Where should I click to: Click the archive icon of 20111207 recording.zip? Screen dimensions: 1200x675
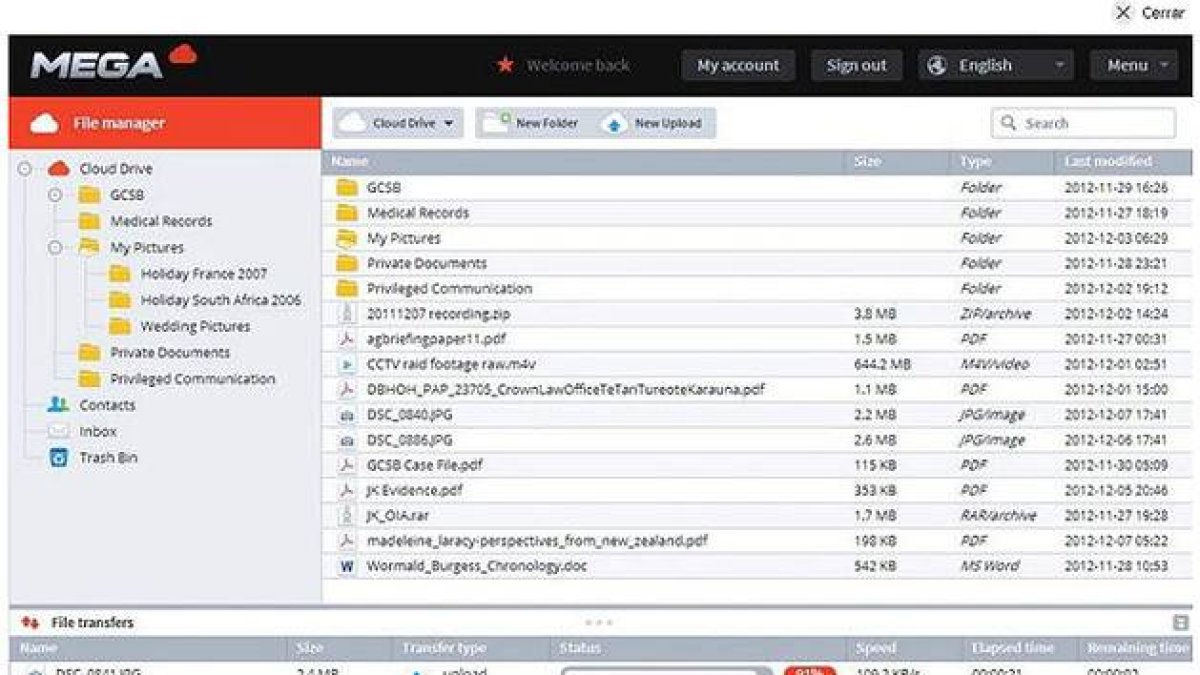point(347,314)
